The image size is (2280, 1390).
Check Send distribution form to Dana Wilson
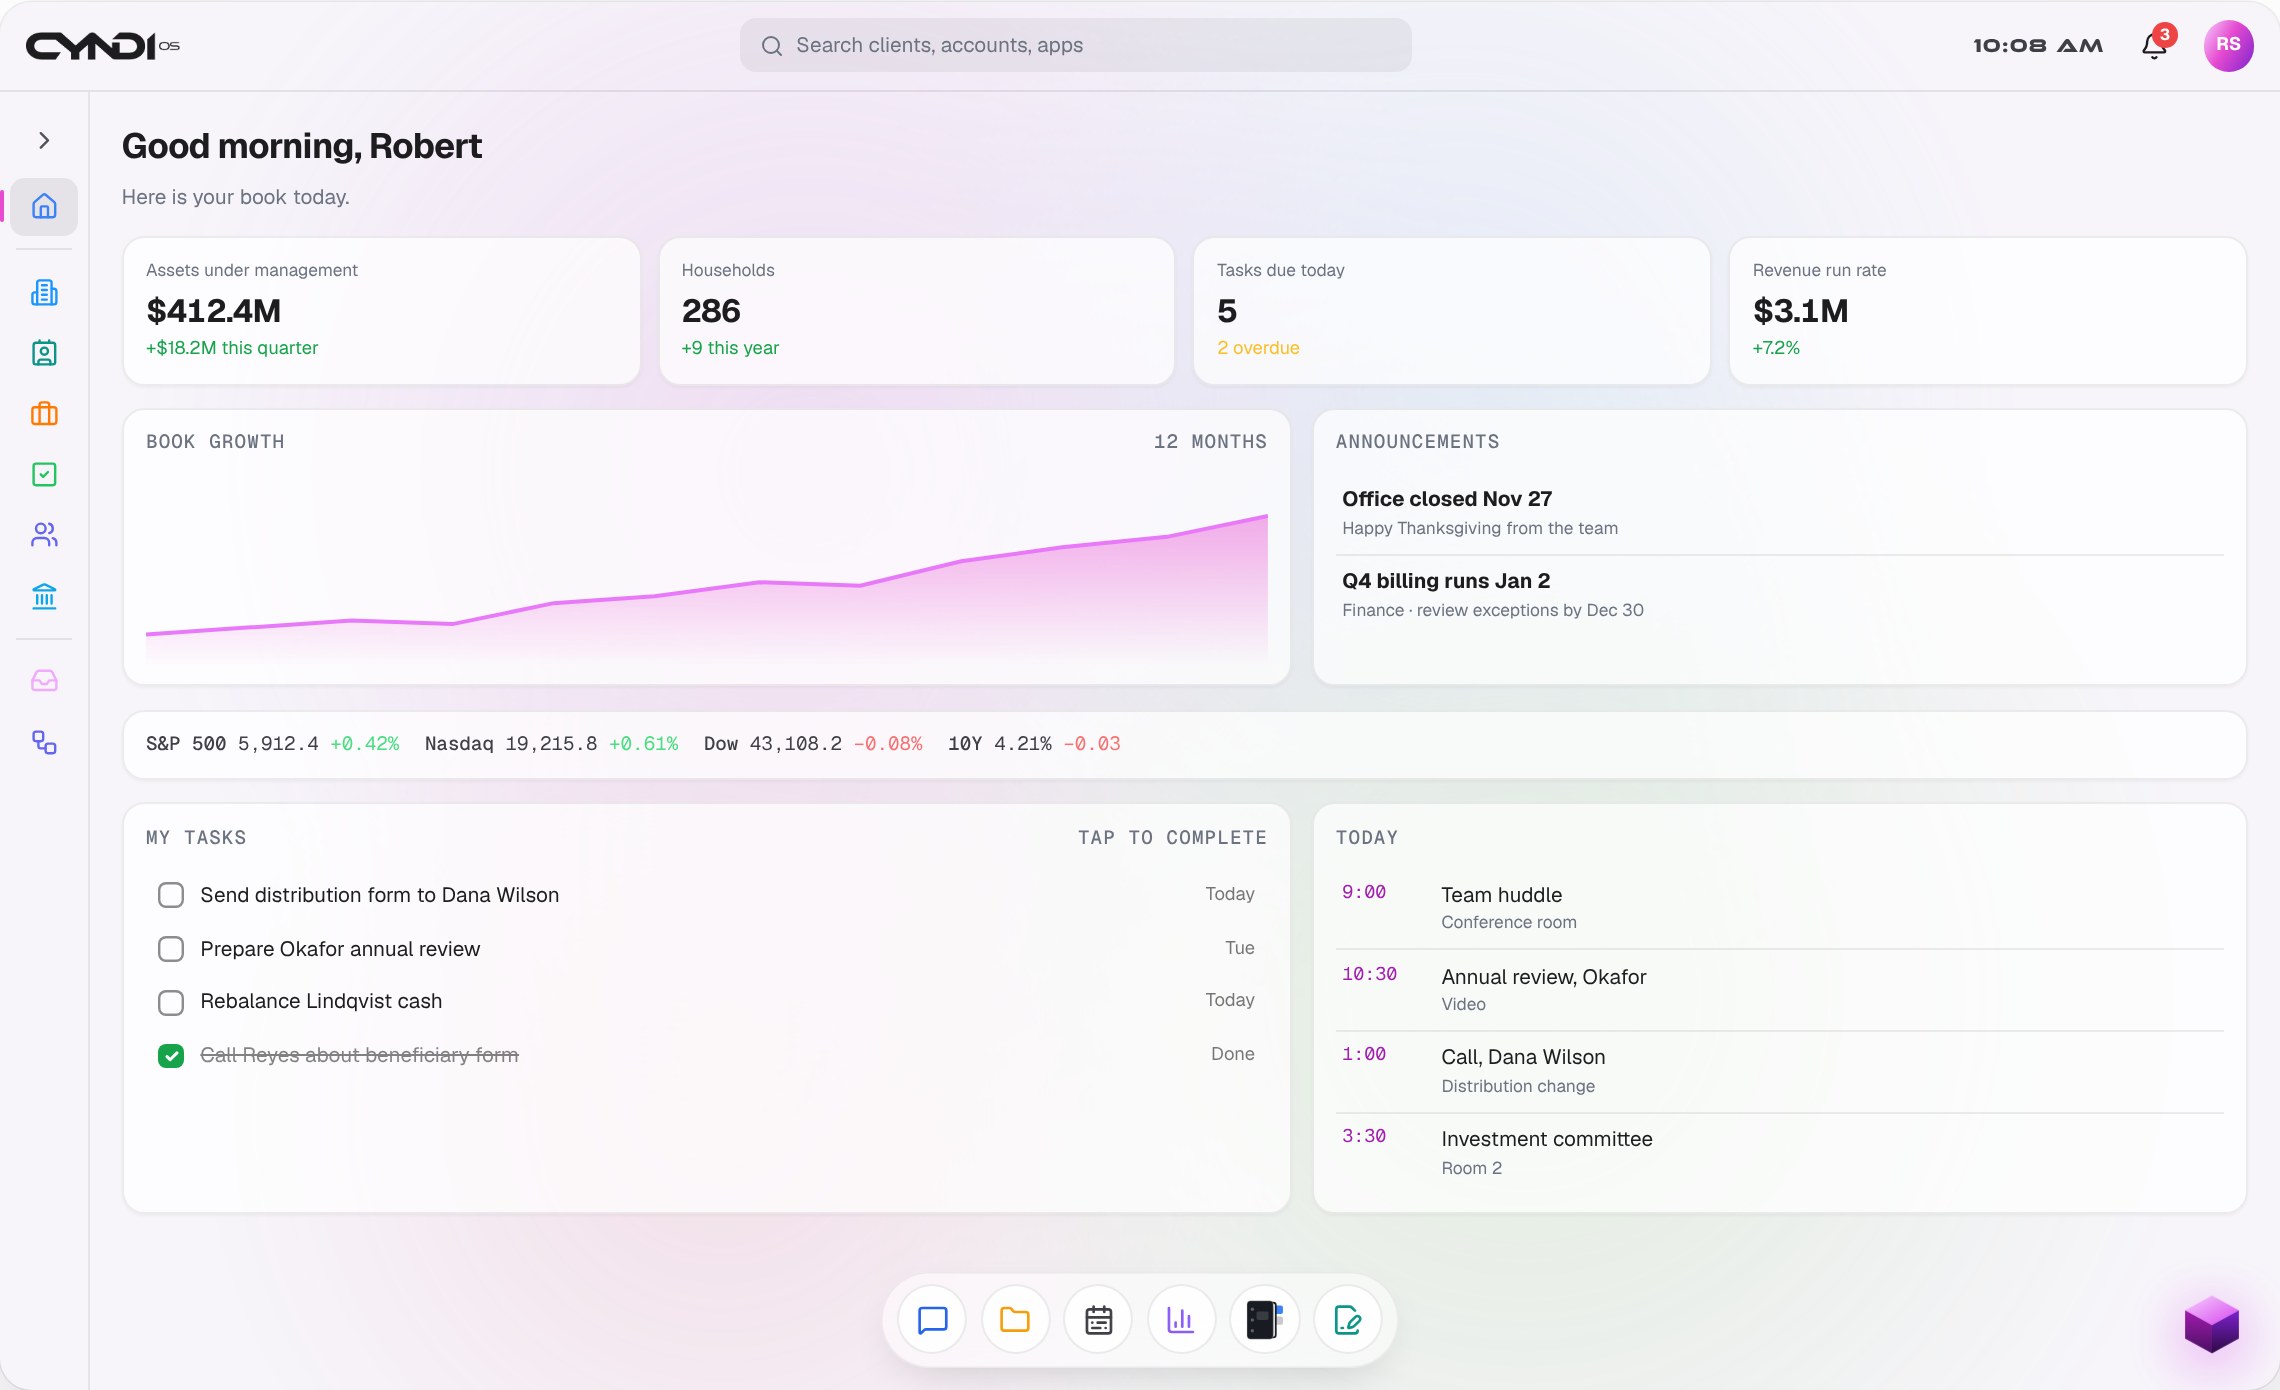(171, 895)
